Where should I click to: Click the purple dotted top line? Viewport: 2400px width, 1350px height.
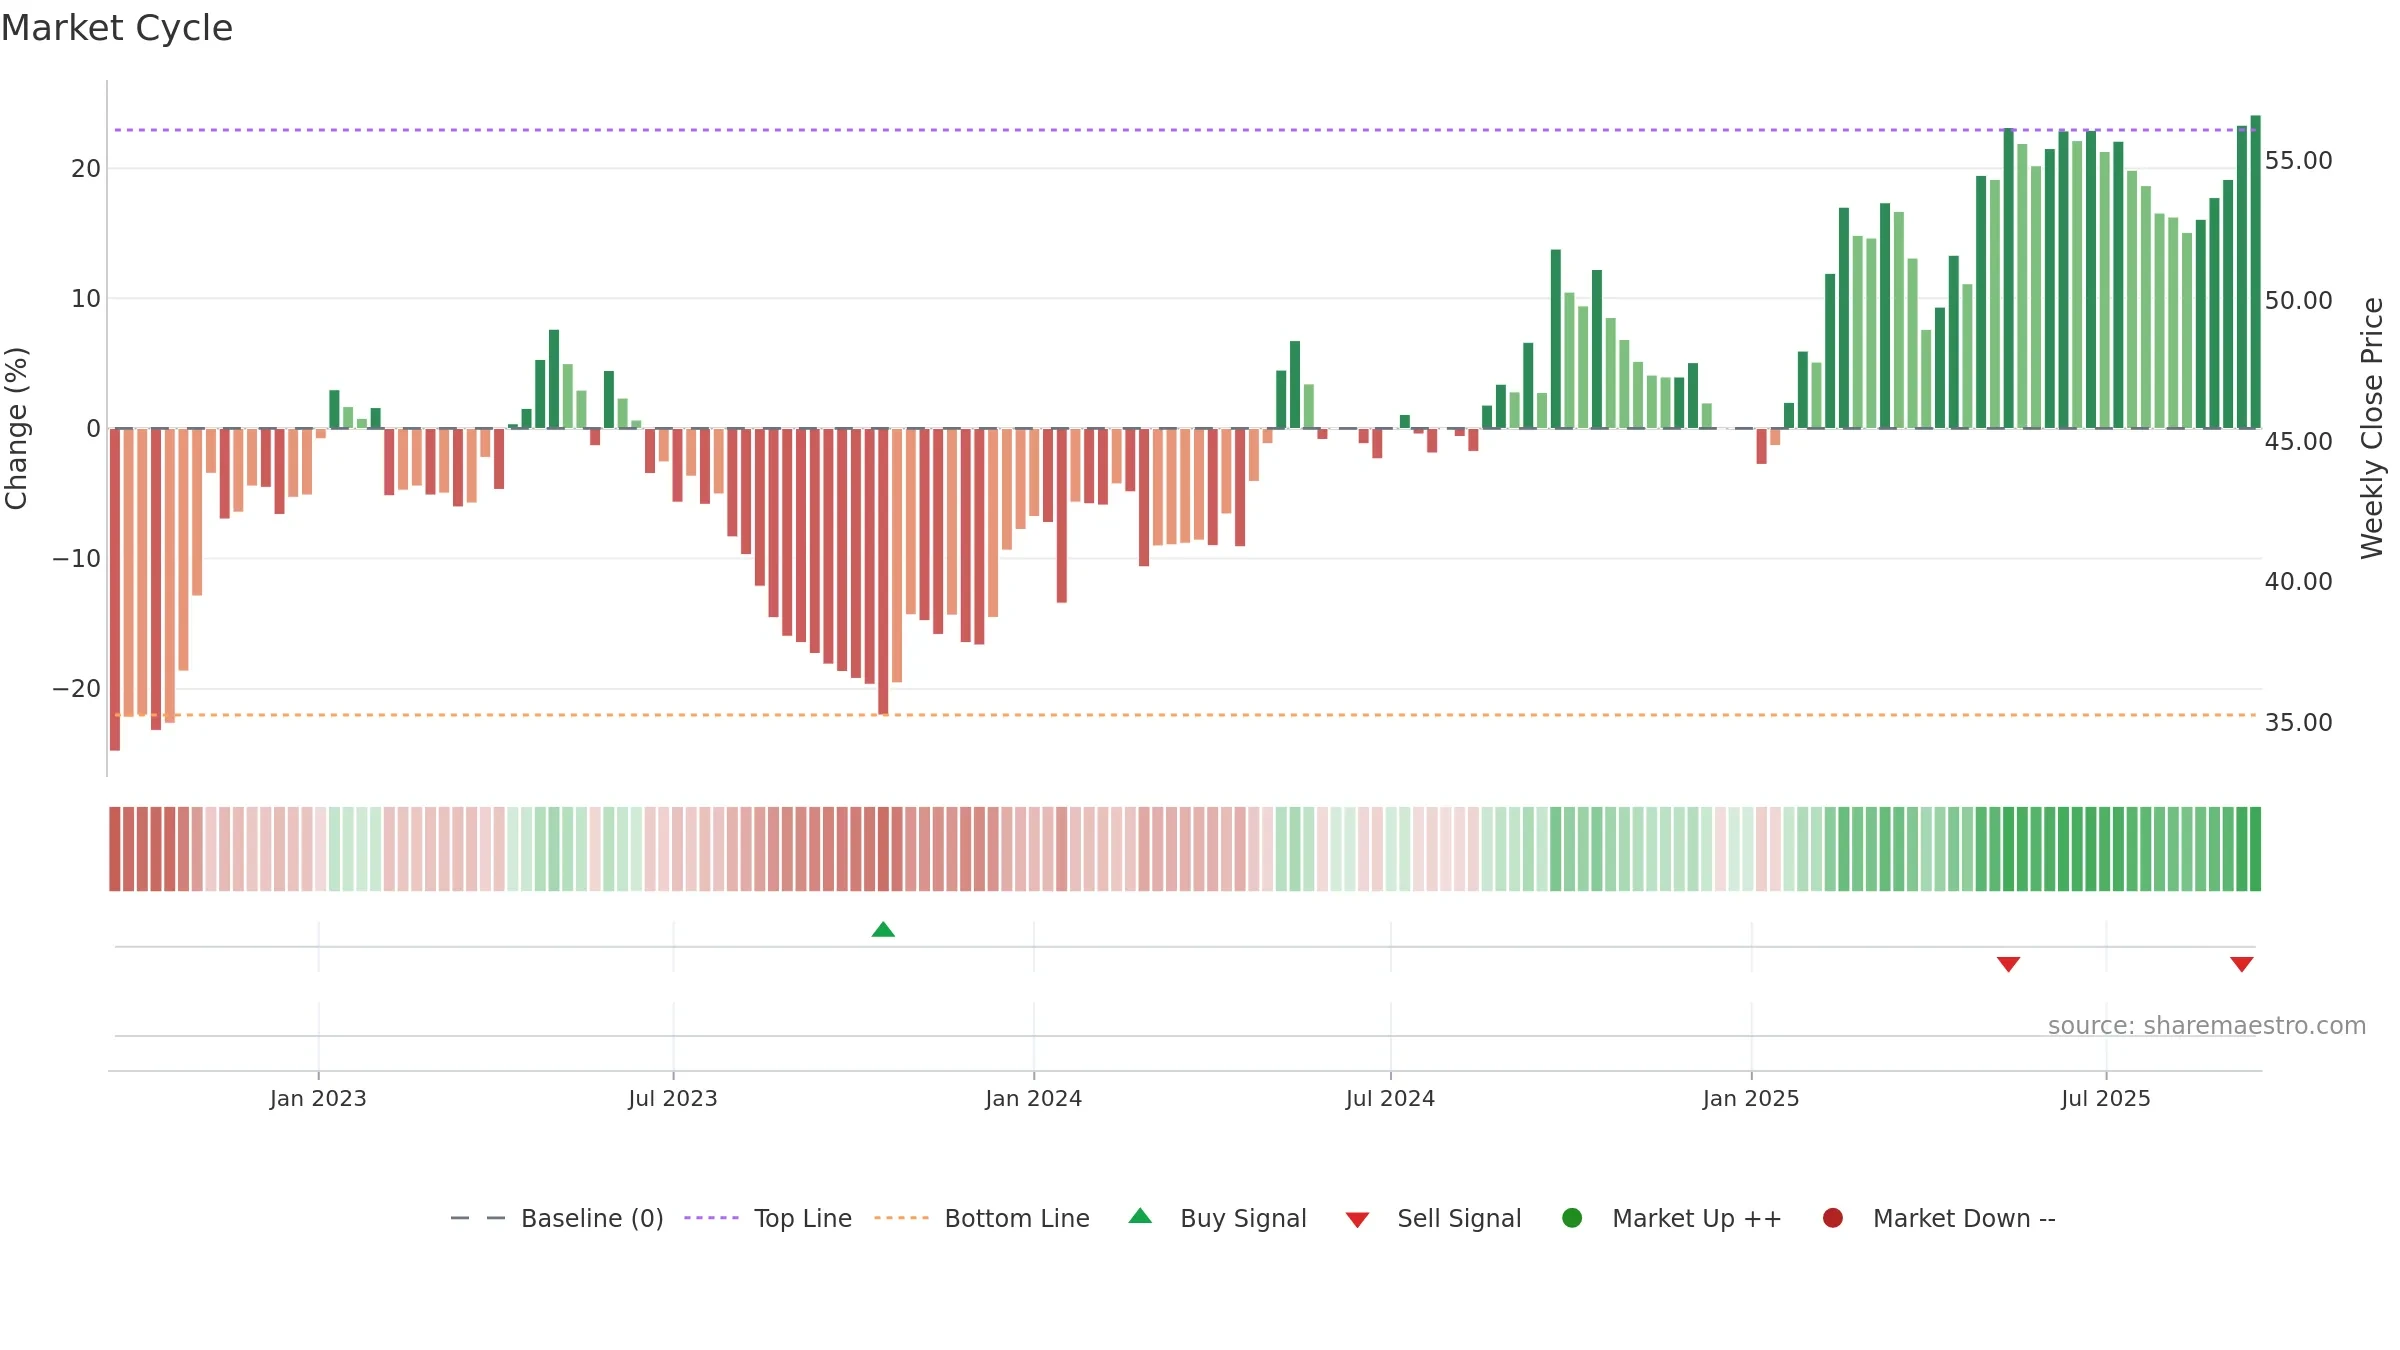pyautogui.click(x=1185, y=130)
